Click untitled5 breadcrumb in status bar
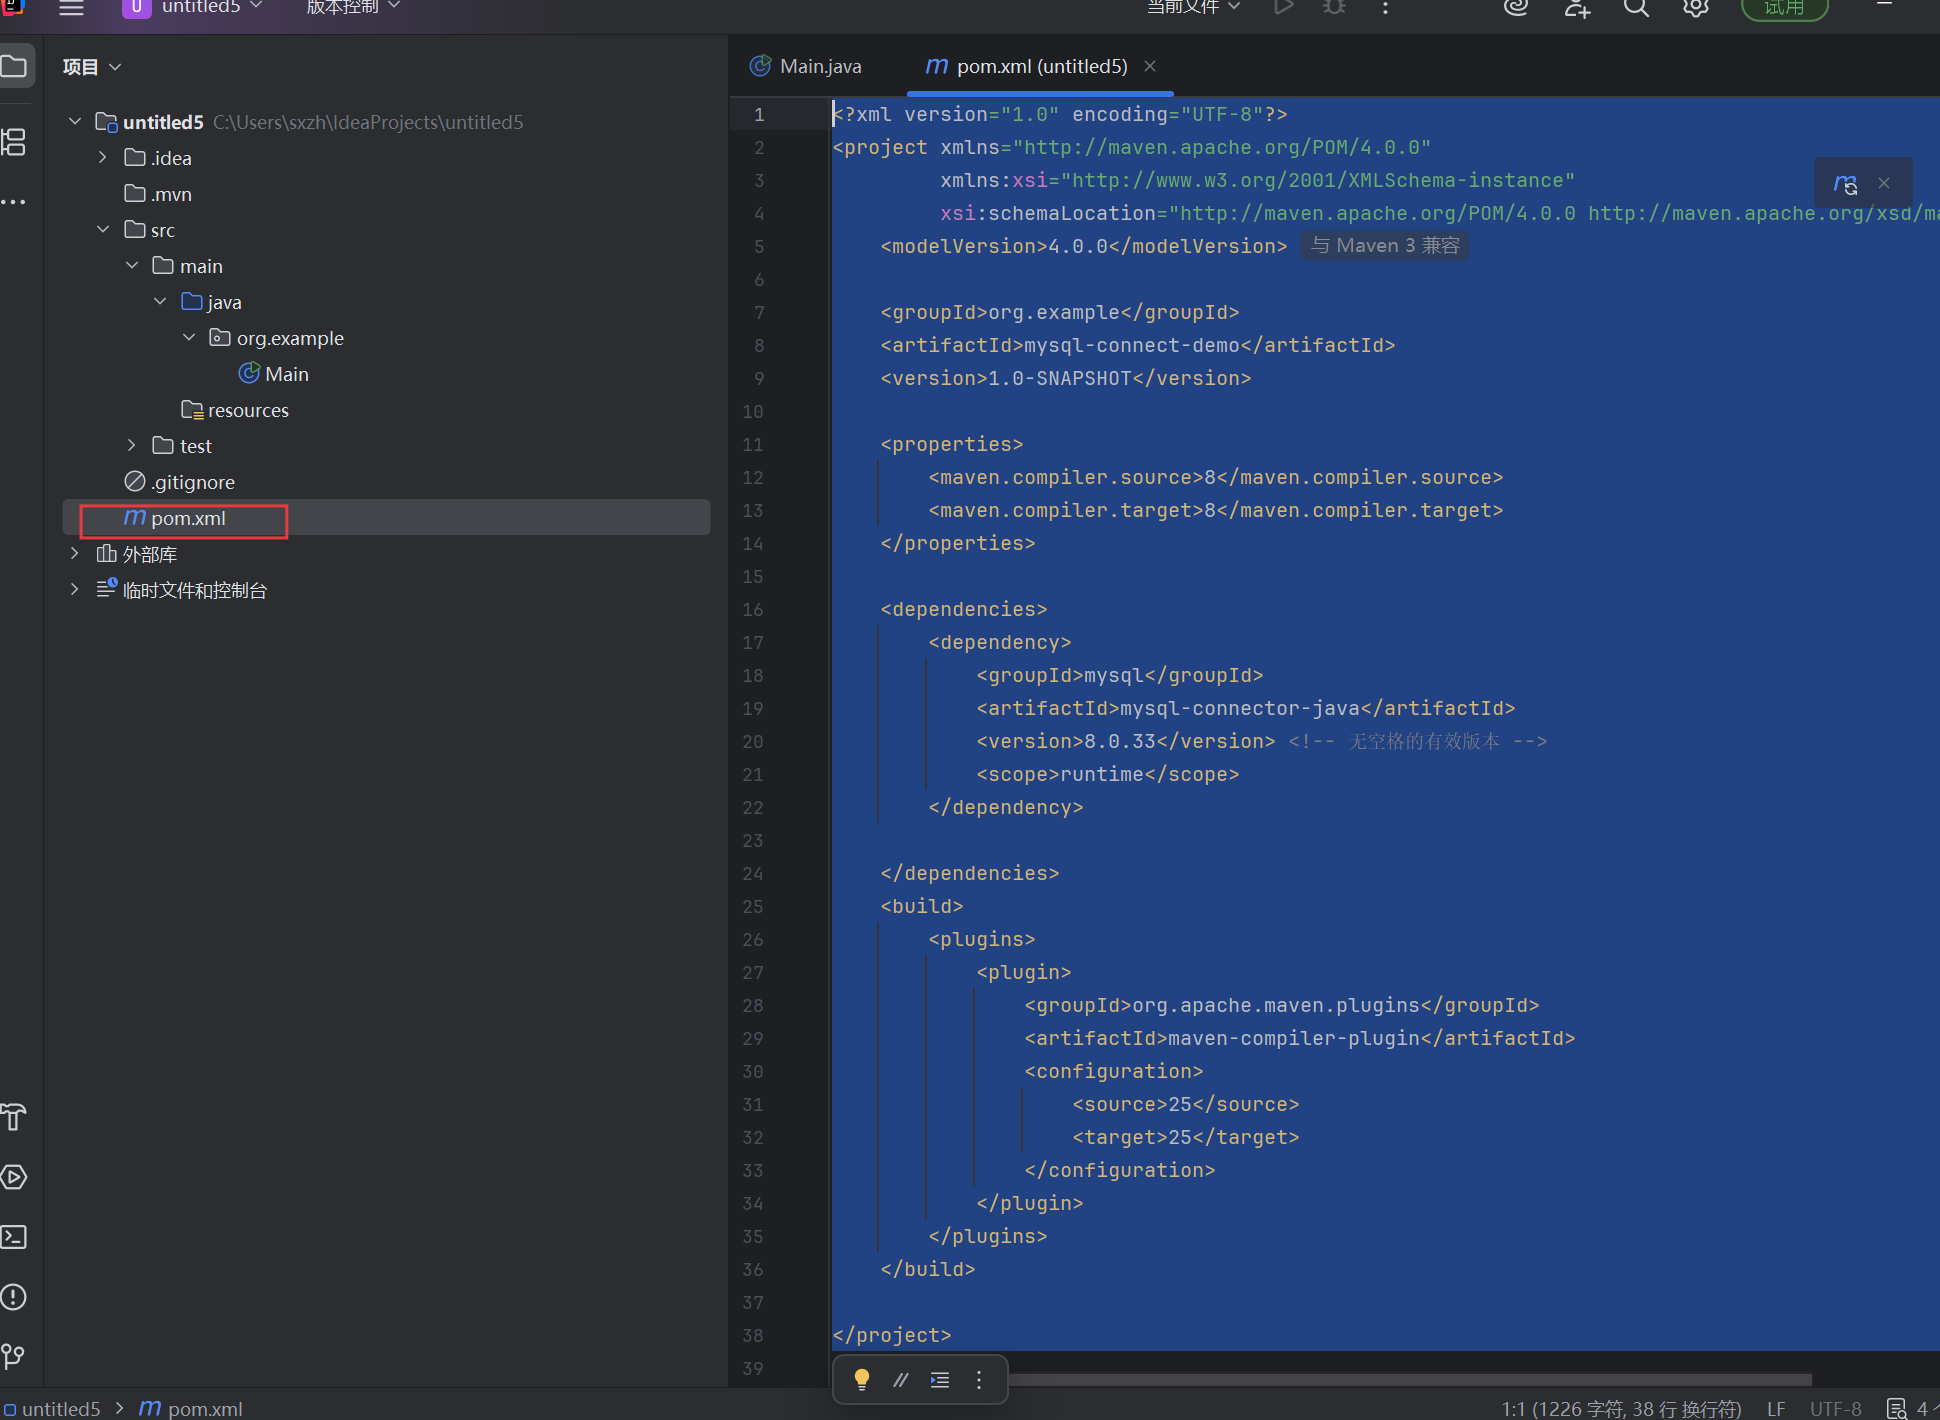The height and width of the screenshot is (1420, 1940). 52,1408
